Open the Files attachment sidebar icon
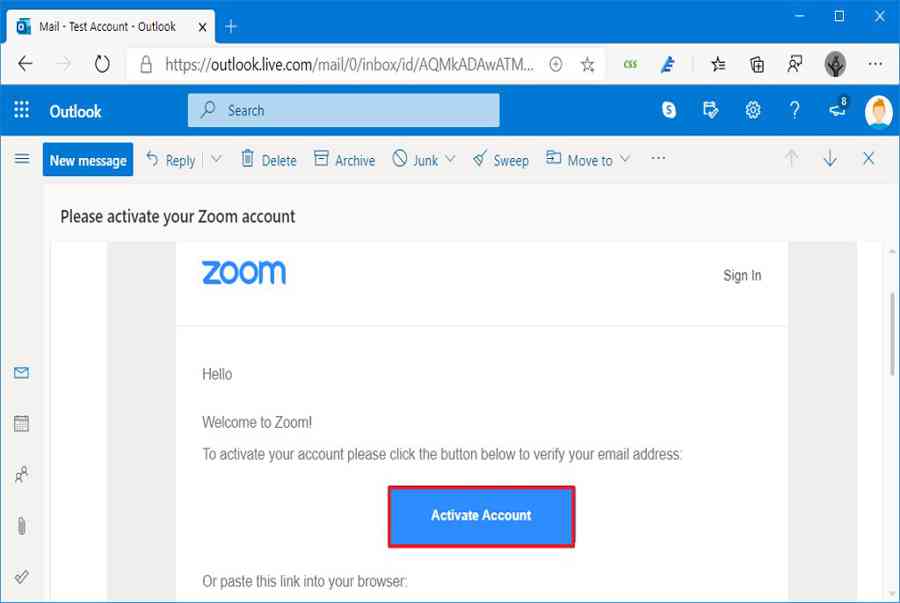Viewport: 900px width, 603px height. pyautogui.click(x=21, y=526)
